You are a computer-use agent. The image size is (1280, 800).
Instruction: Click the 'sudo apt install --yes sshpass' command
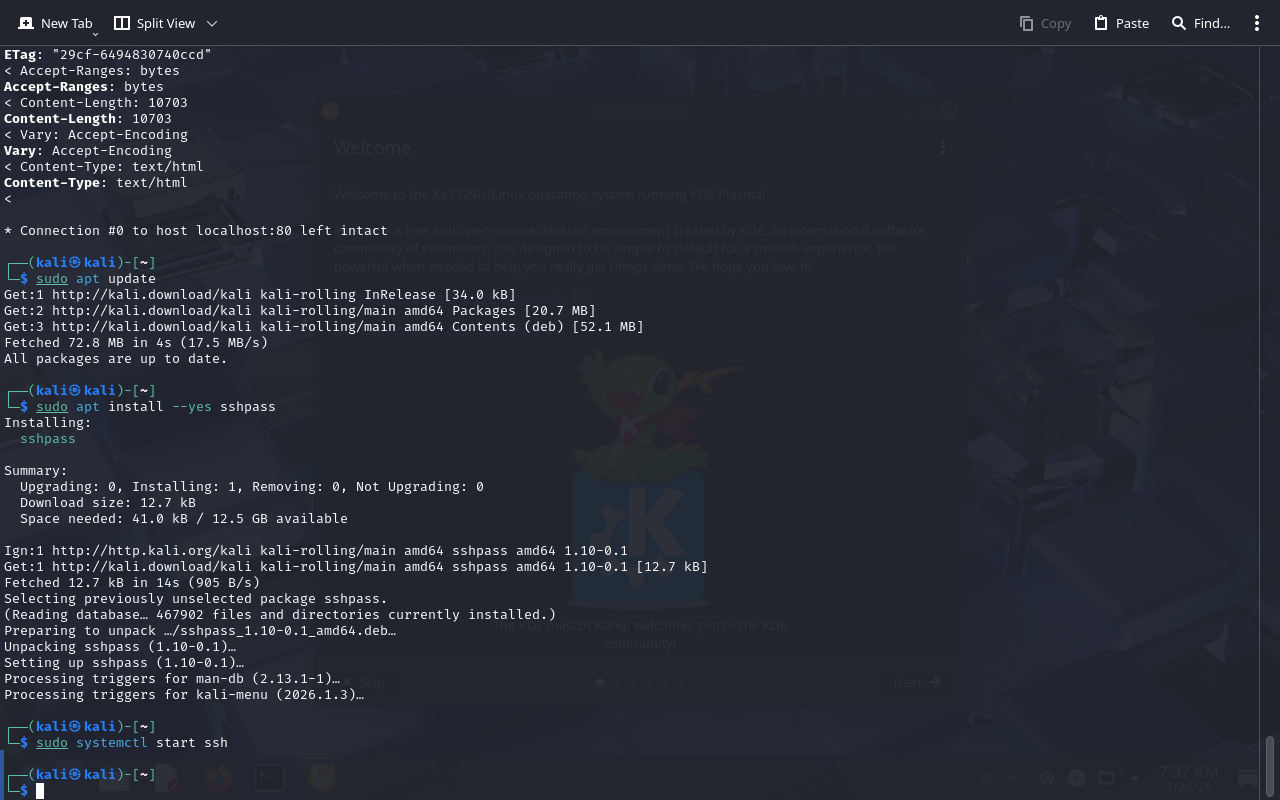point(155,407)
